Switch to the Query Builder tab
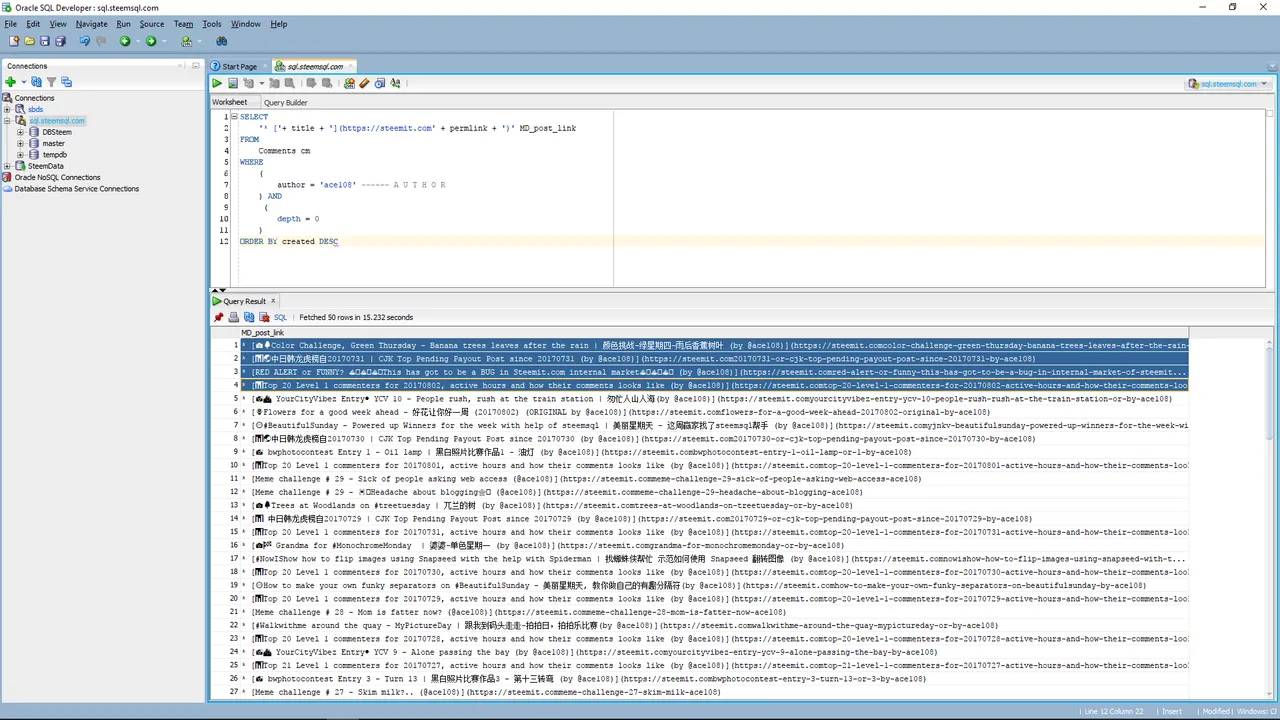The image size is (1280, 720). pos(285,102)
